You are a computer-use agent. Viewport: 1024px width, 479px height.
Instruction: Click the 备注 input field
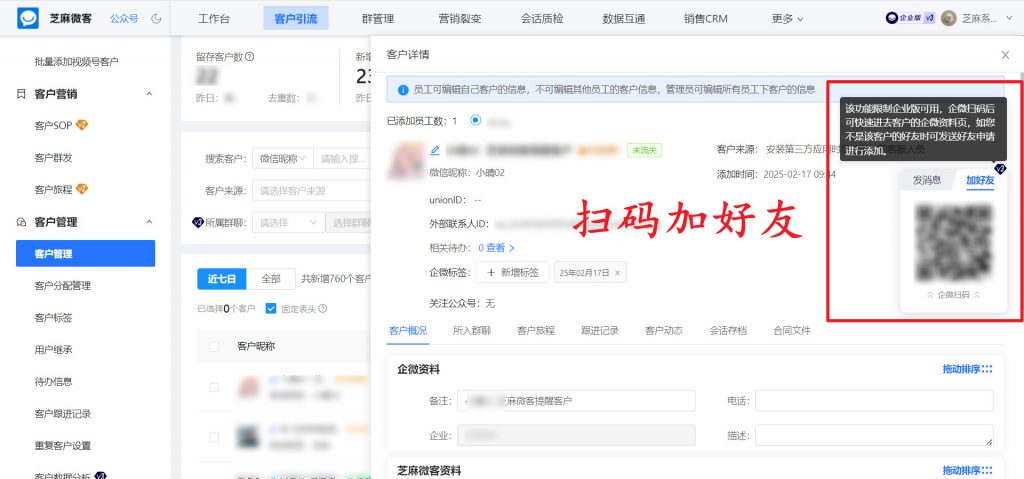pyautogui.click(x=576, y=401)
